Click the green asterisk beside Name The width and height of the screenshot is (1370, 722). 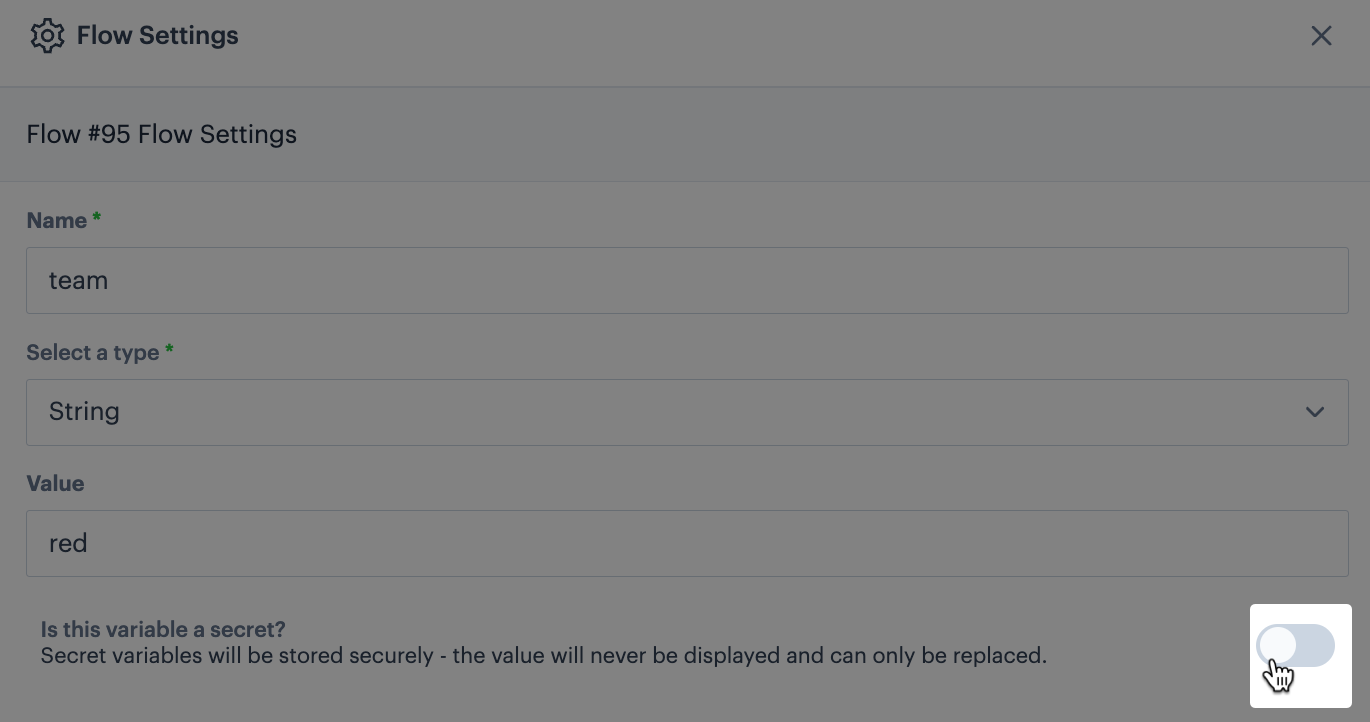coord(97,218)
